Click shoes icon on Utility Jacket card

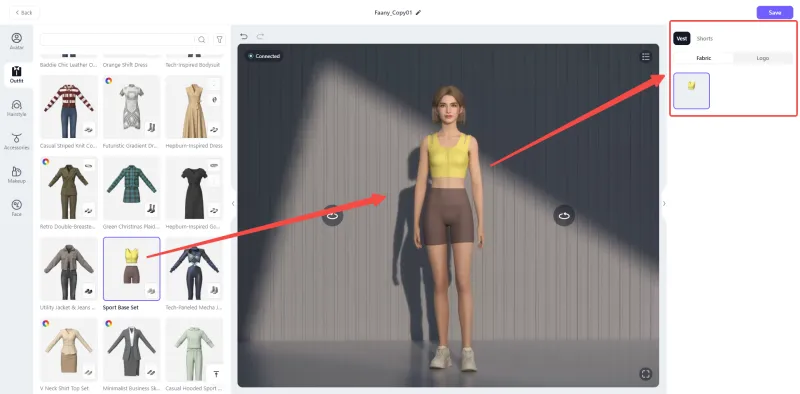tap(88, 291)
